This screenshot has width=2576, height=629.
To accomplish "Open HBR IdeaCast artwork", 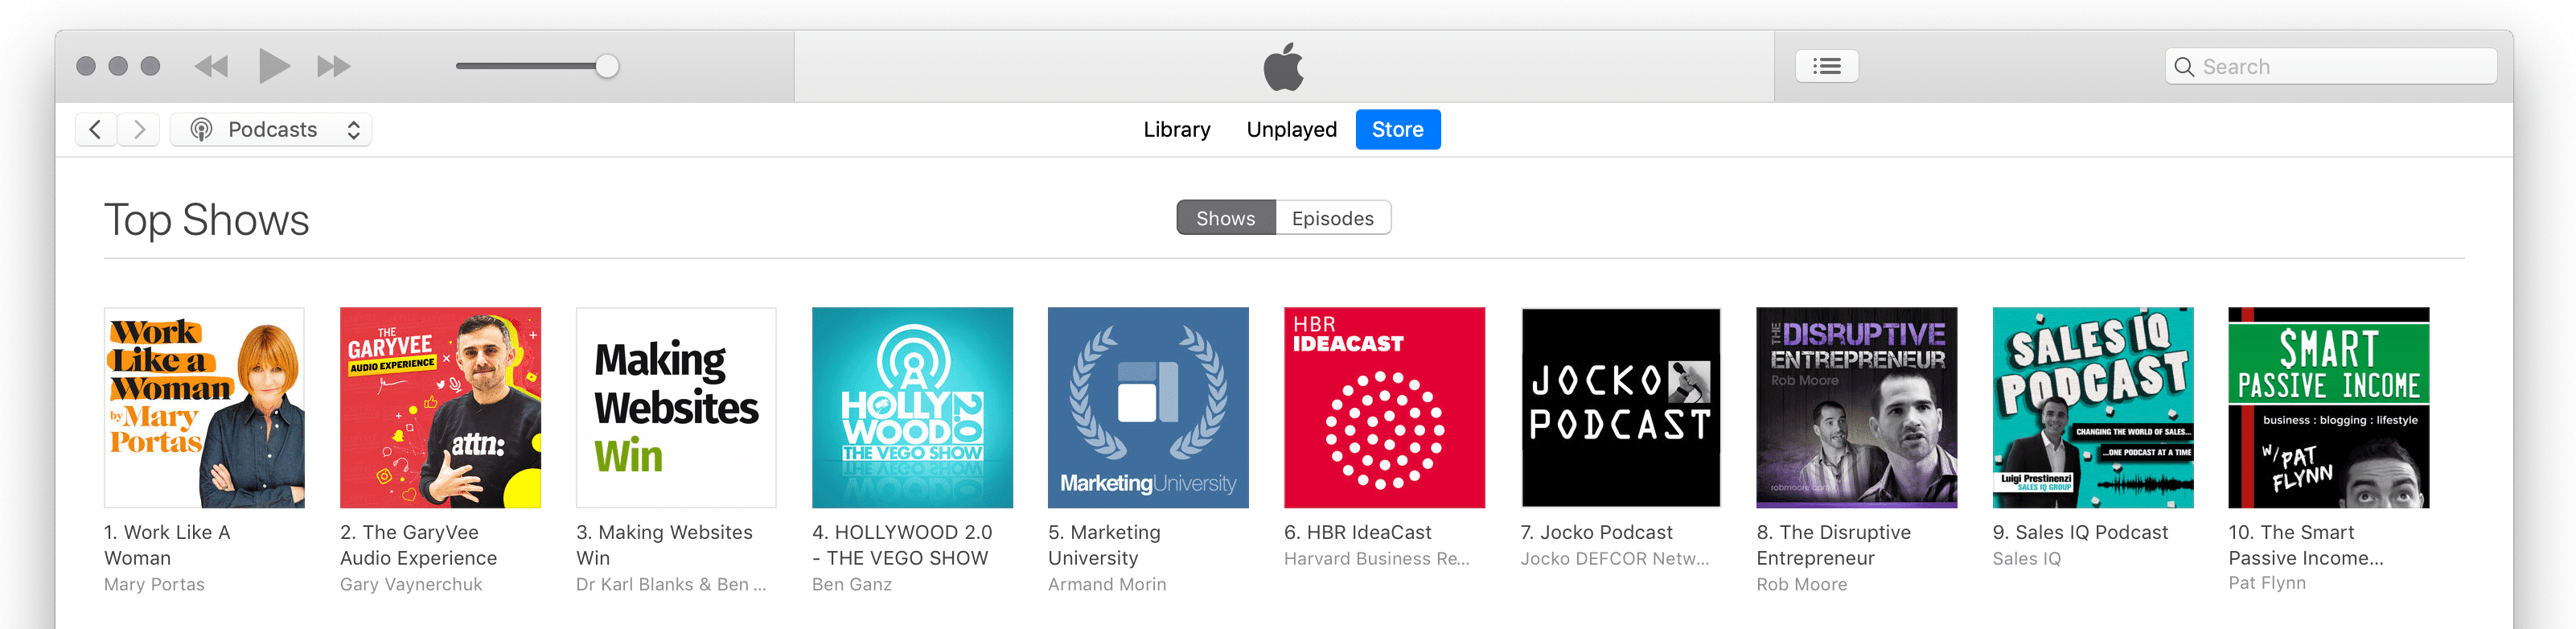I will coord(1384,407).
